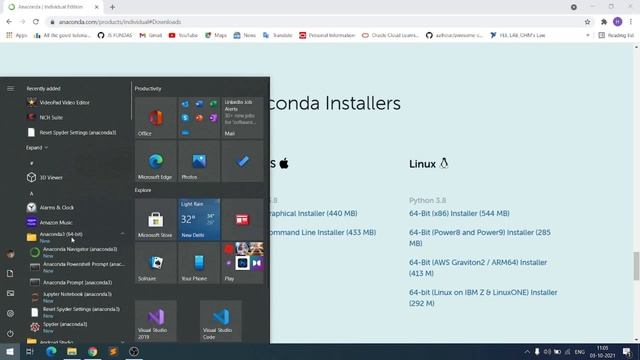Open Task View on the taskbar

pos(30,351)
